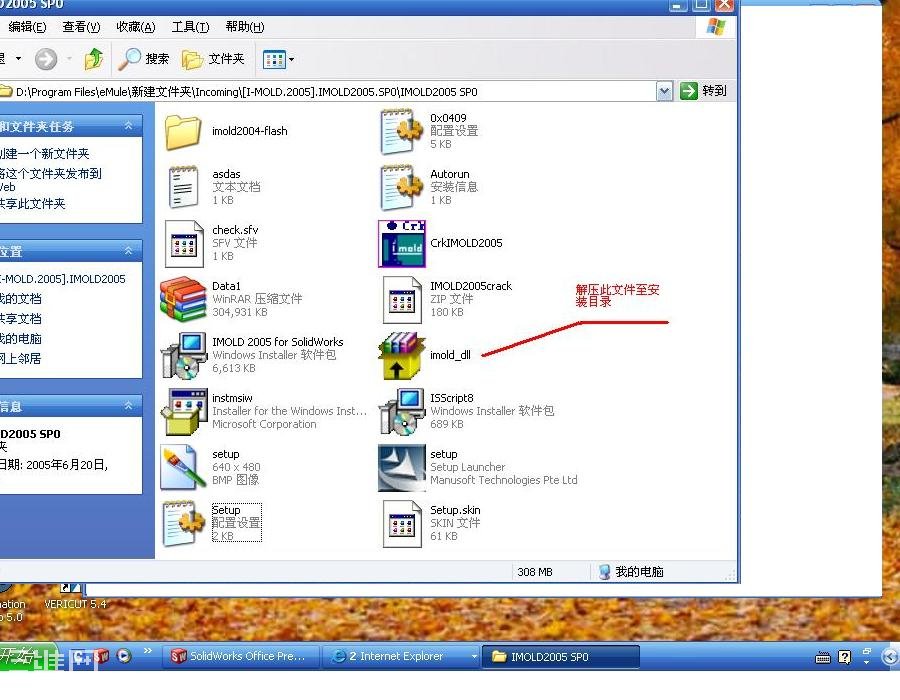Select the Data1 WinRAR archive icon
This screenshot has height=700, width=900.
[183, 299]
